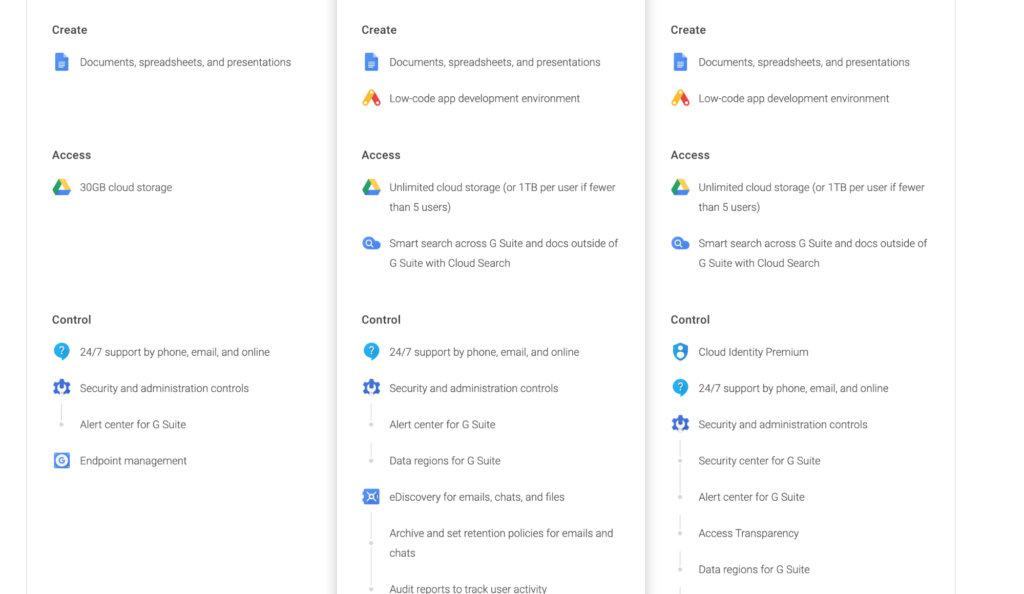Image resolution: width=1024 pixels, height=594 pixels.
Task: Click the Endpoint management icon
Action: [x=61, y=460]
